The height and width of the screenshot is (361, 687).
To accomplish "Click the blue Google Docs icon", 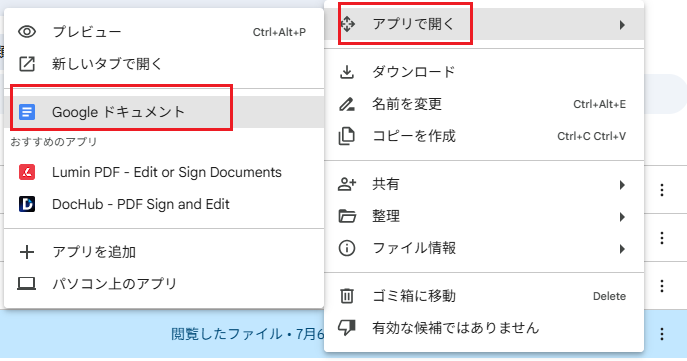I will click(27, 112).
